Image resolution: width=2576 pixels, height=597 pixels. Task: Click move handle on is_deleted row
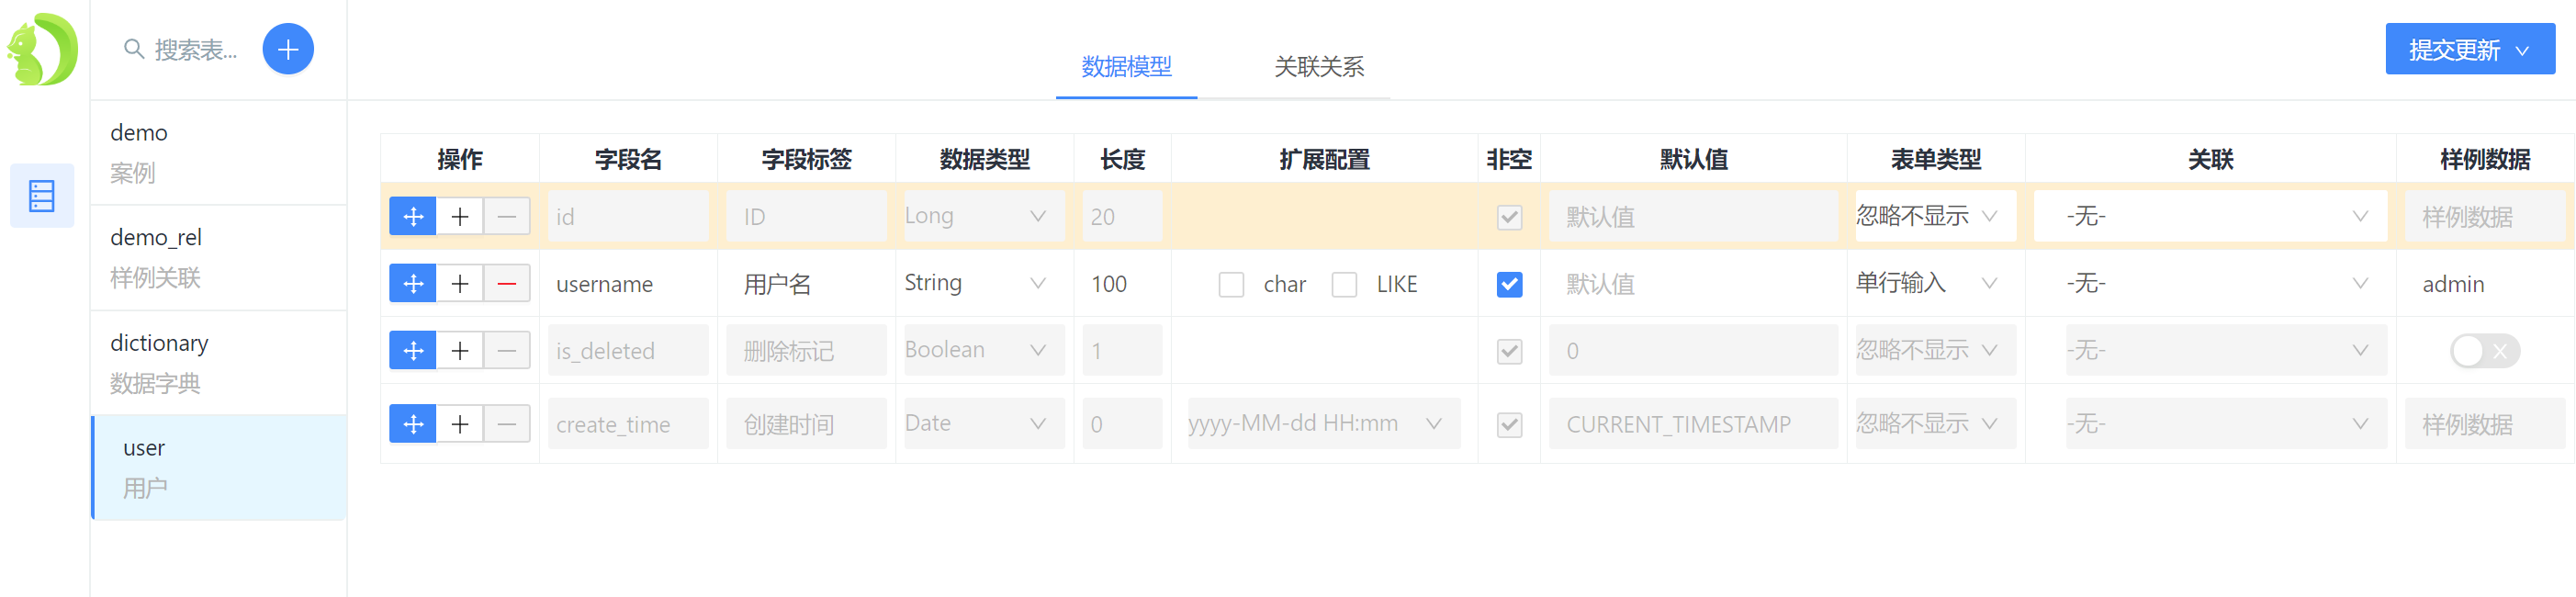(413, 351)
